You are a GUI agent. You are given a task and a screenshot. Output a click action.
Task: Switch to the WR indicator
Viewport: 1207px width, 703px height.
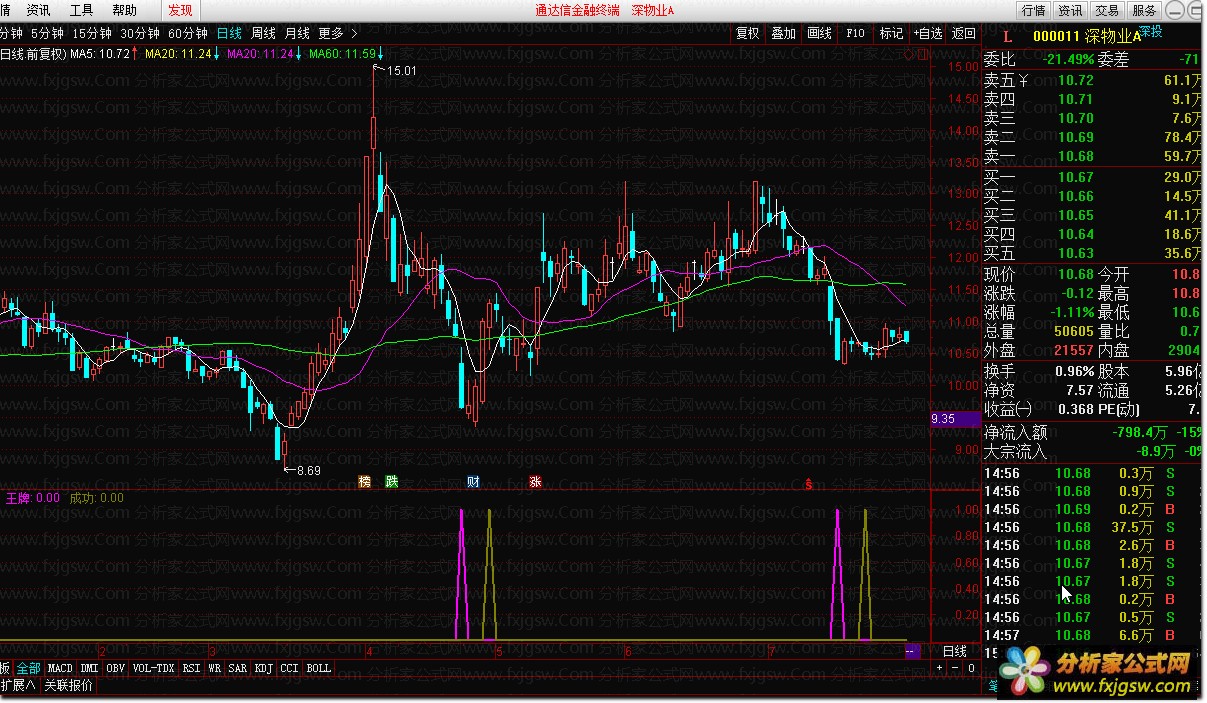[215, 668]
